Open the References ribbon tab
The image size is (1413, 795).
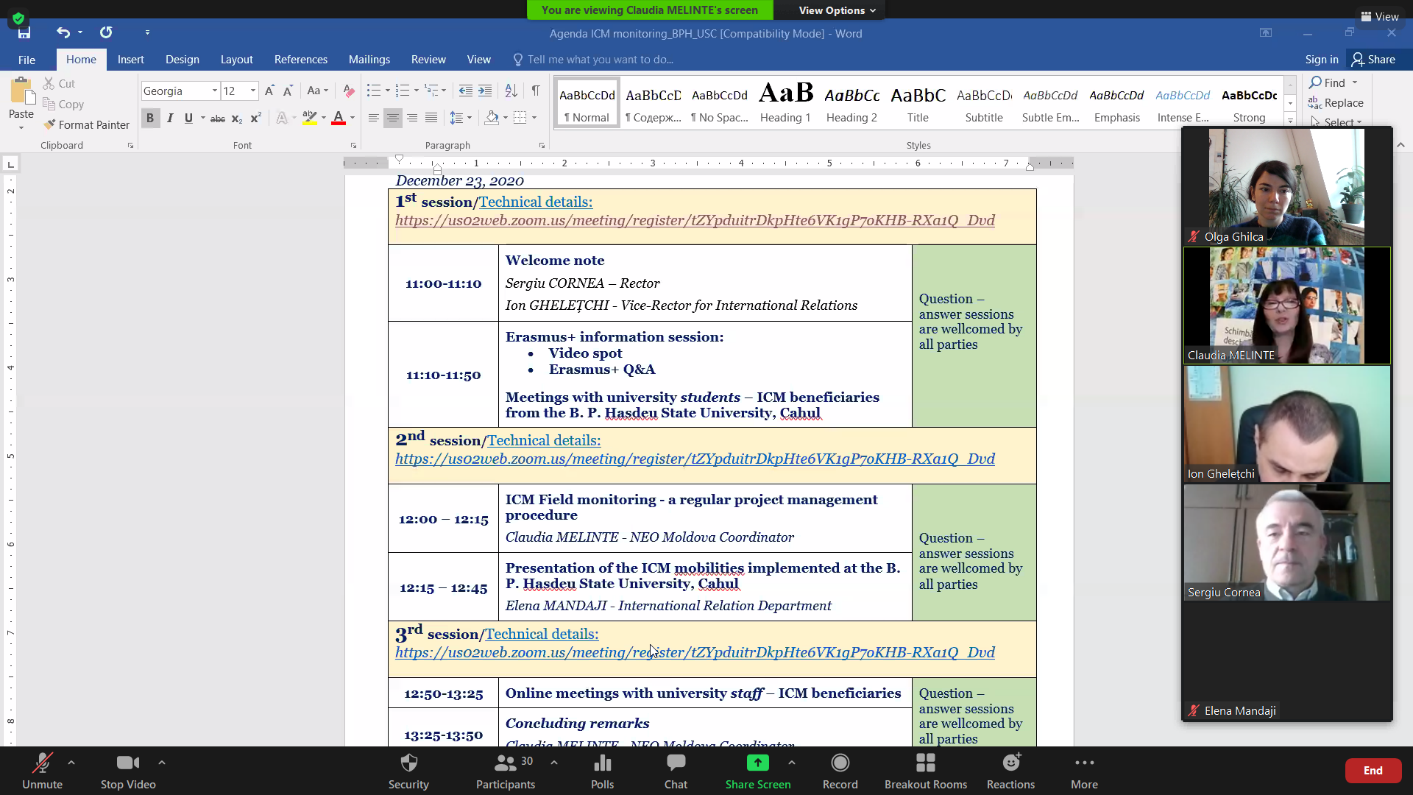[x=301, y=60]
